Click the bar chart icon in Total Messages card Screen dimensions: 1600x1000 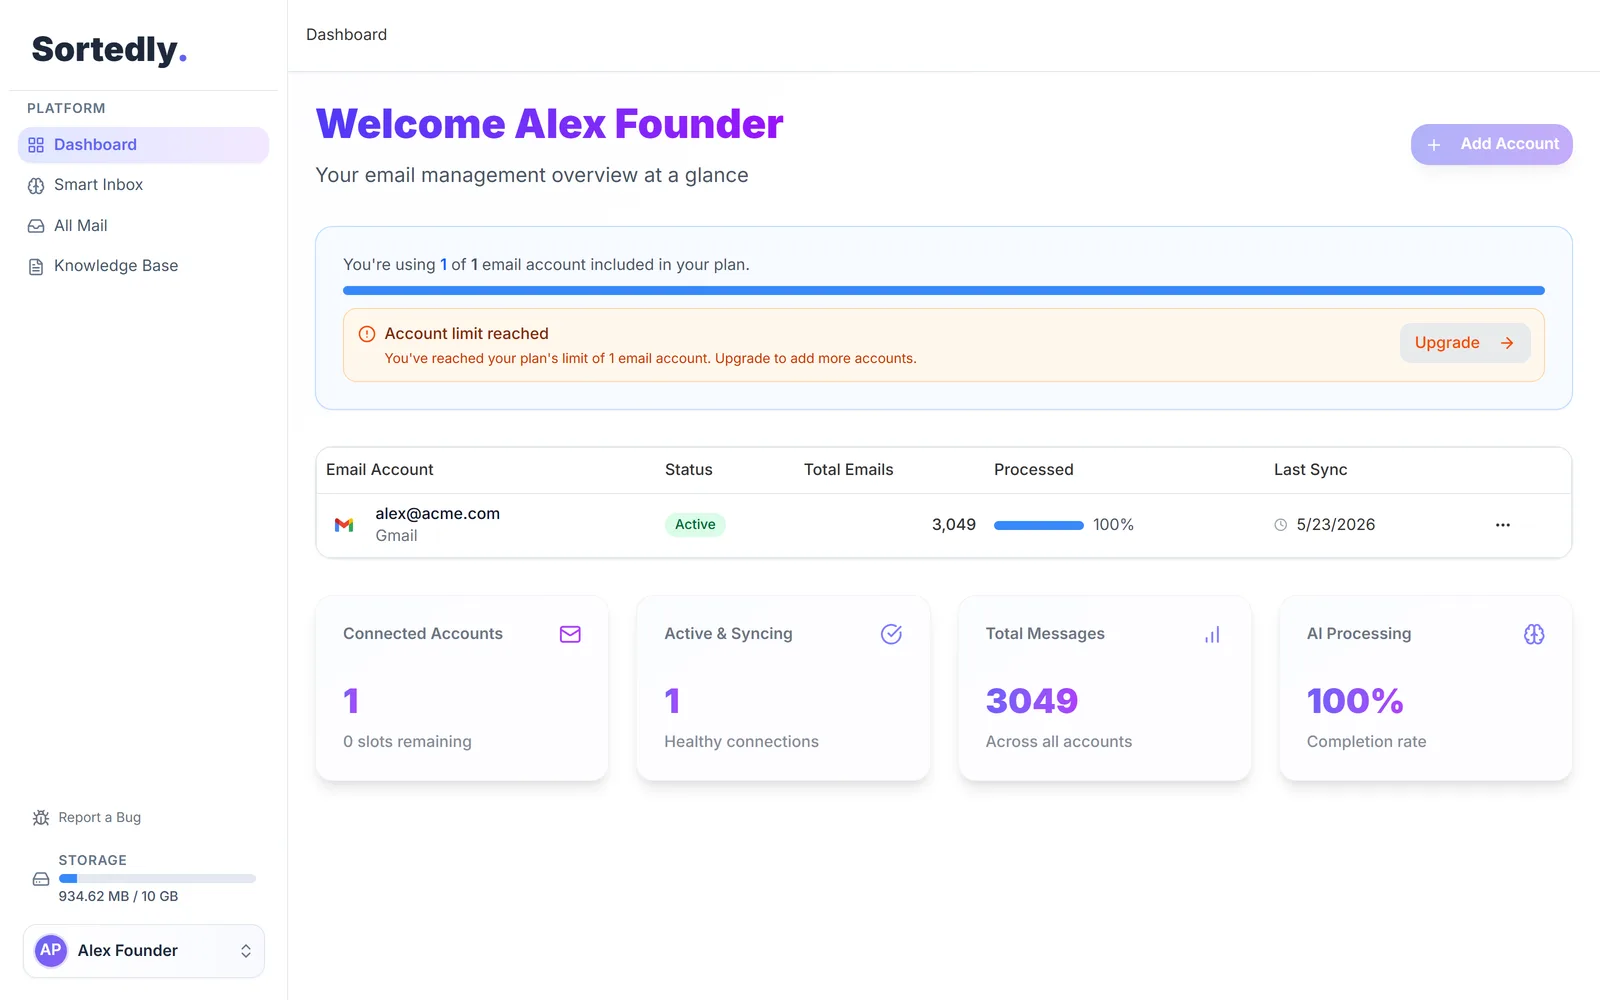[1212, 634]
